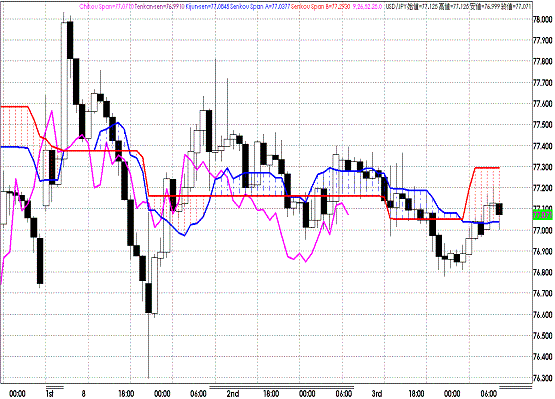Click the 77.400 price axis label
The image size is (555, 399).
(542, 146)
